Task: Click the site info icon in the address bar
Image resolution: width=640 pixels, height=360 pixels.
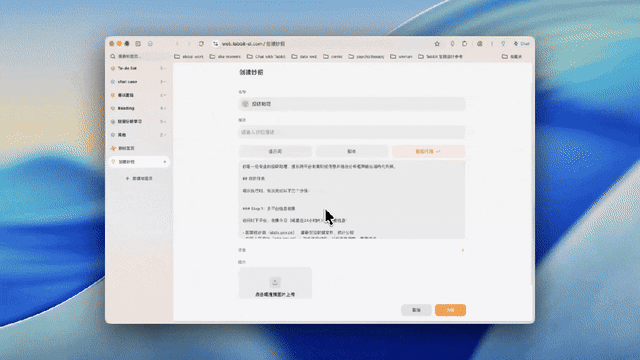Action: [x=216, y=44]
